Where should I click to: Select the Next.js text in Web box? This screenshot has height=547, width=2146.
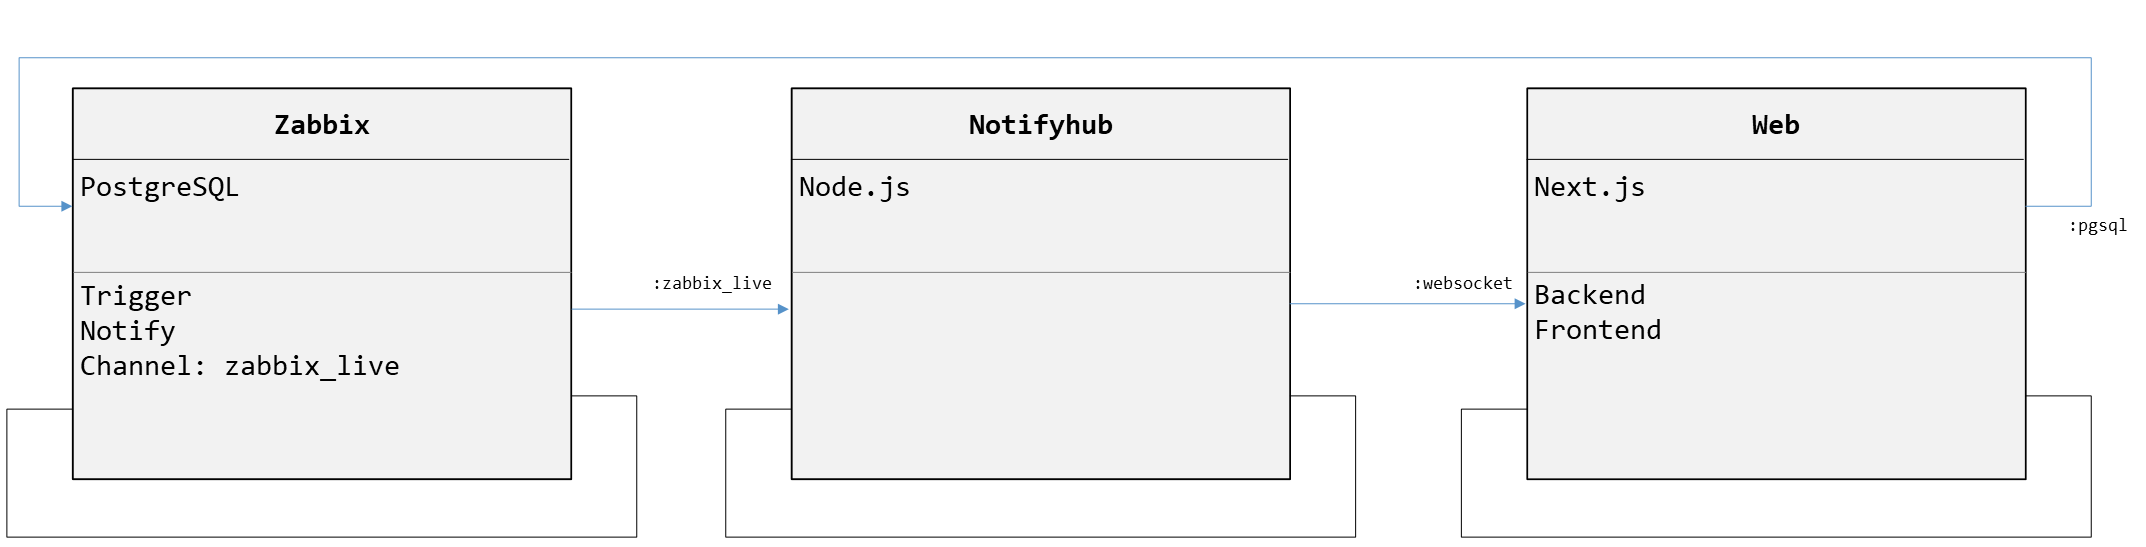click(x=1589, y=187)
